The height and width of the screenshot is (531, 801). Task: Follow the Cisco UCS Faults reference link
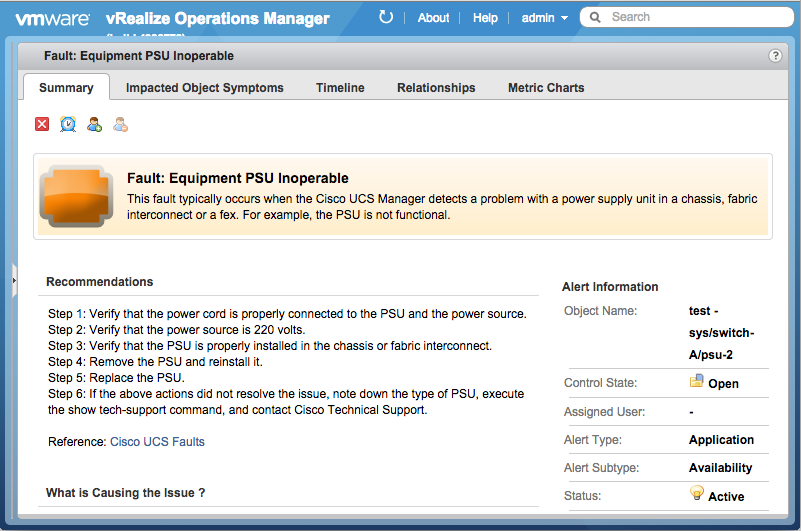(157, 442)
